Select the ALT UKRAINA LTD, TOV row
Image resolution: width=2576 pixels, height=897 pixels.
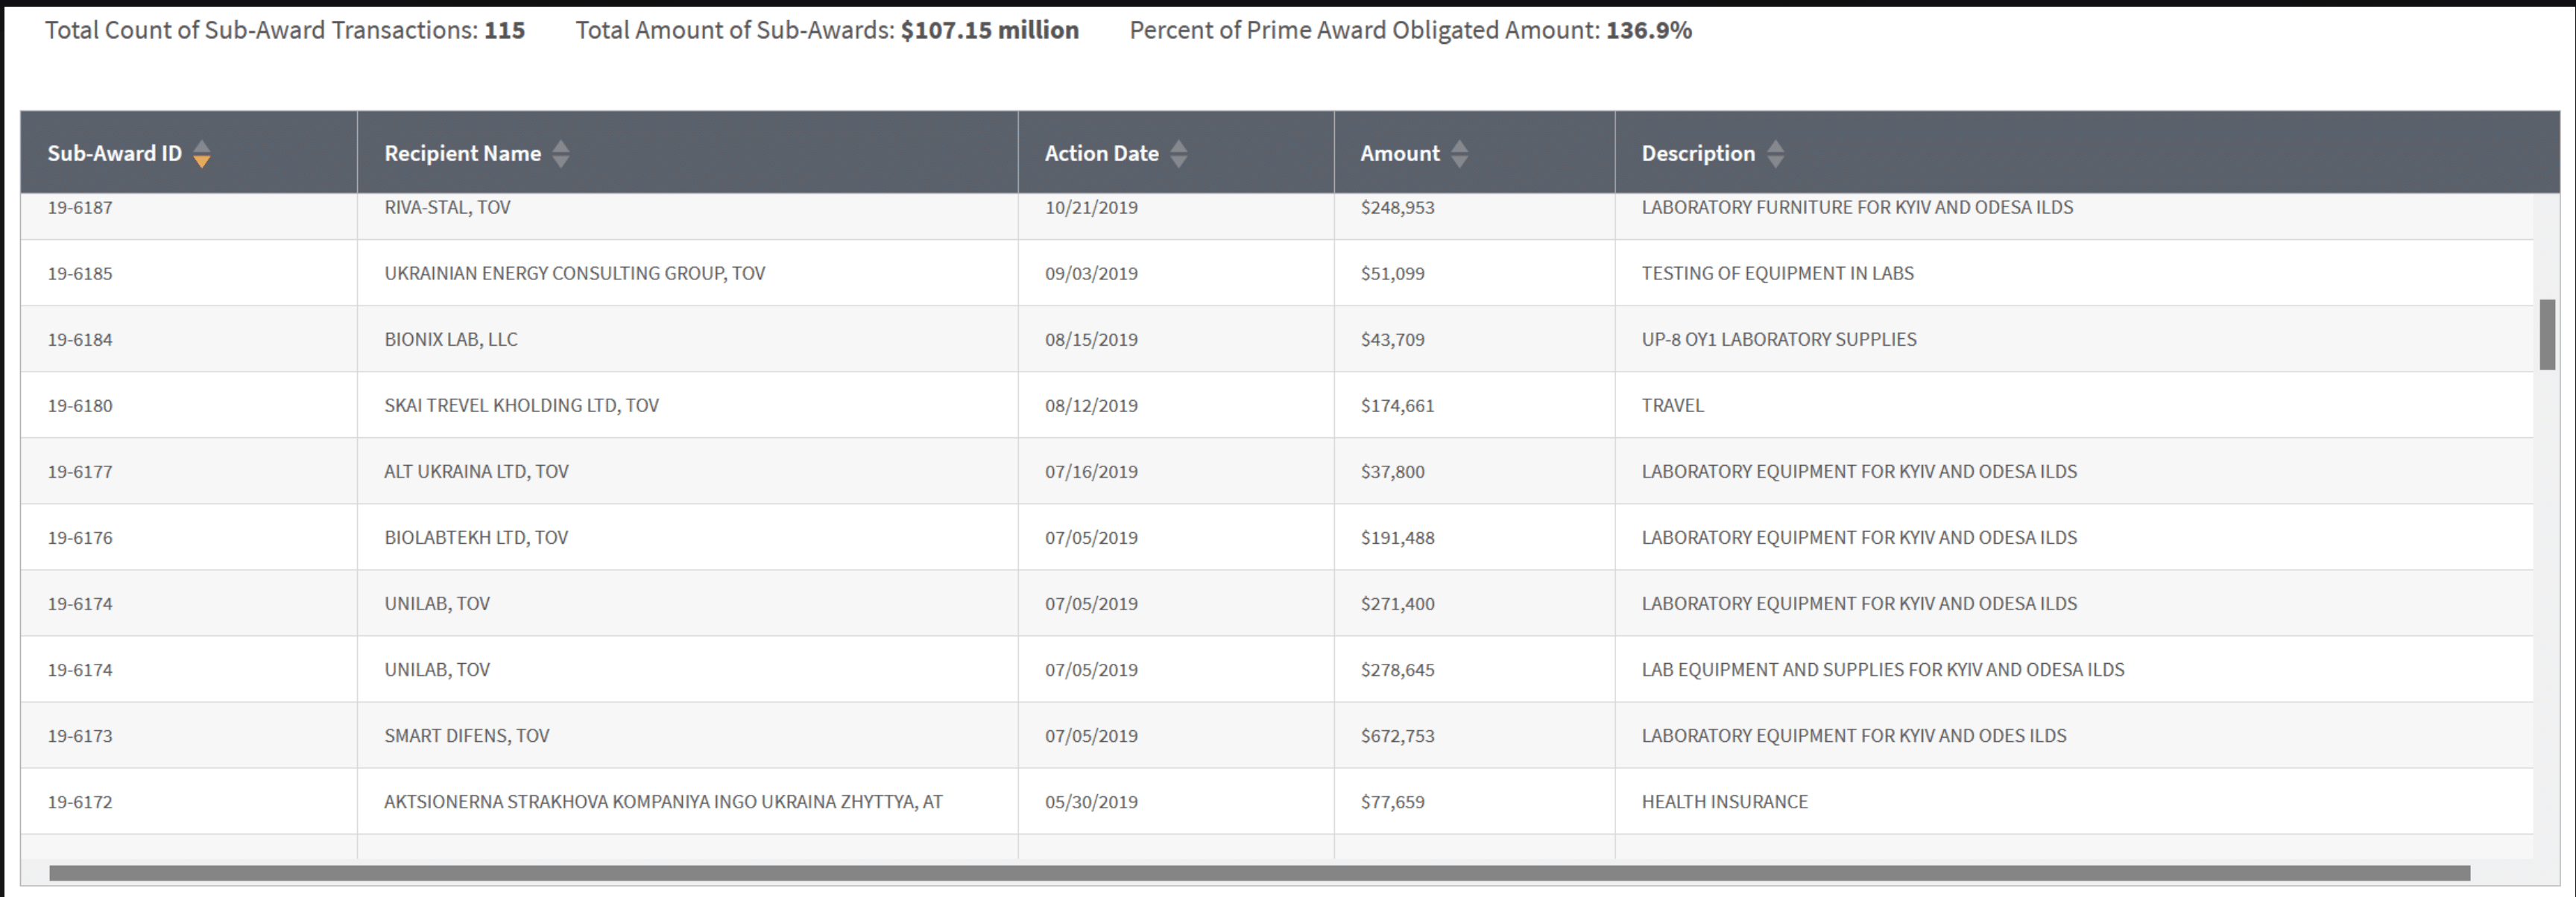point(476,472)
